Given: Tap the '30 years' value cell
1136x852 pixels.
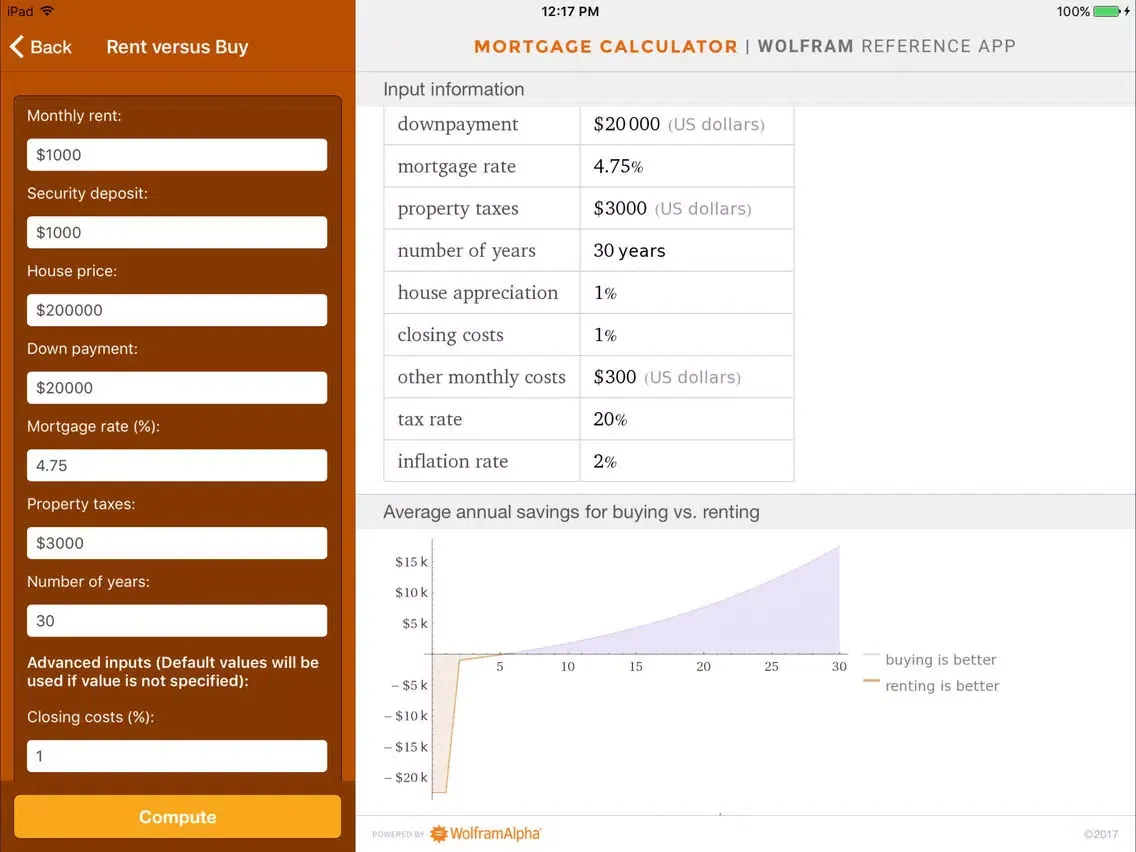Looking at the screenshot, I should pyautogui.click(x=687, y=251).
